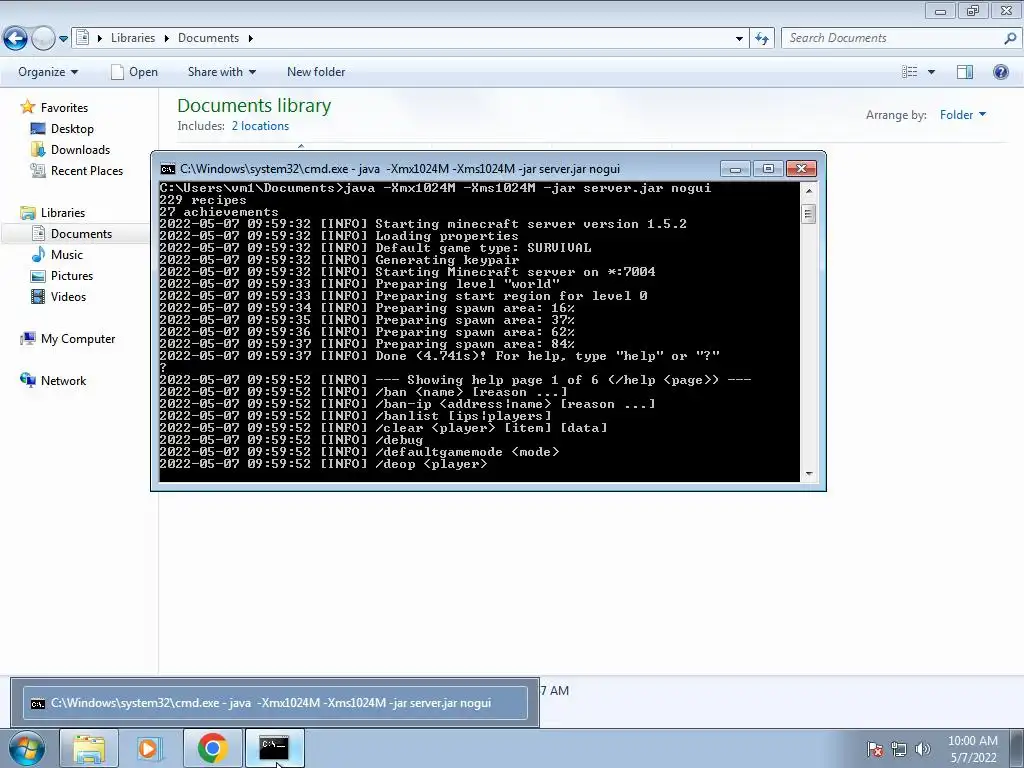The height and width of the screenshot is (768, 1024).
Task: Open the Videos library
Action: tap(68, 296)
